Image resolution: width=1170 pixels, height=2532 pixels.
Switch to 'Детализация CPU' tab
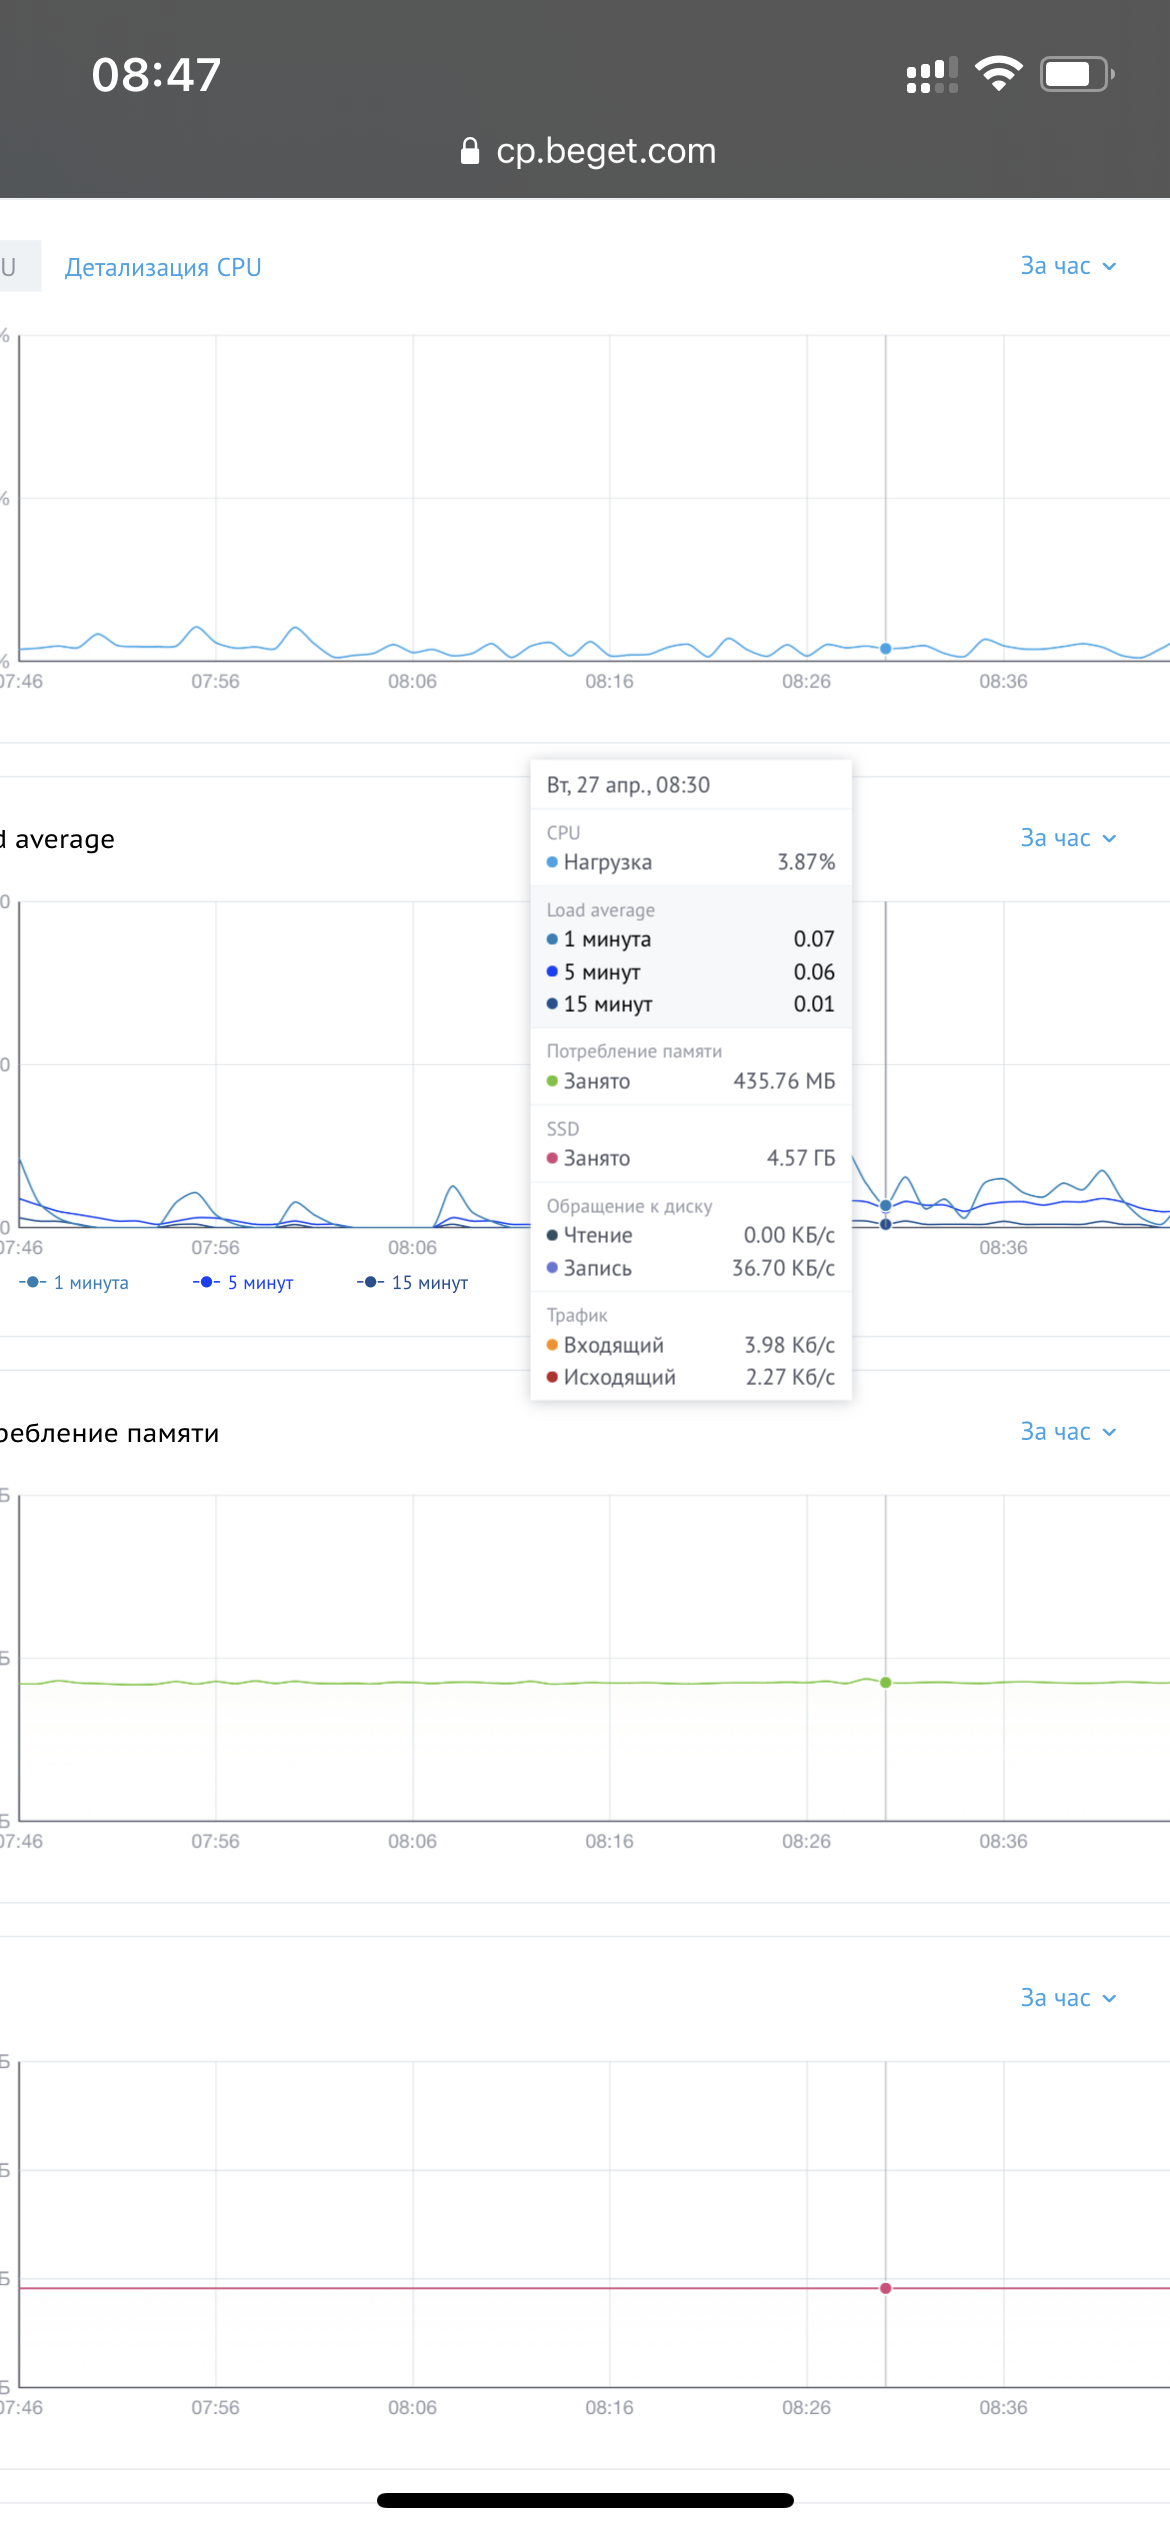[x=163, y=267]
